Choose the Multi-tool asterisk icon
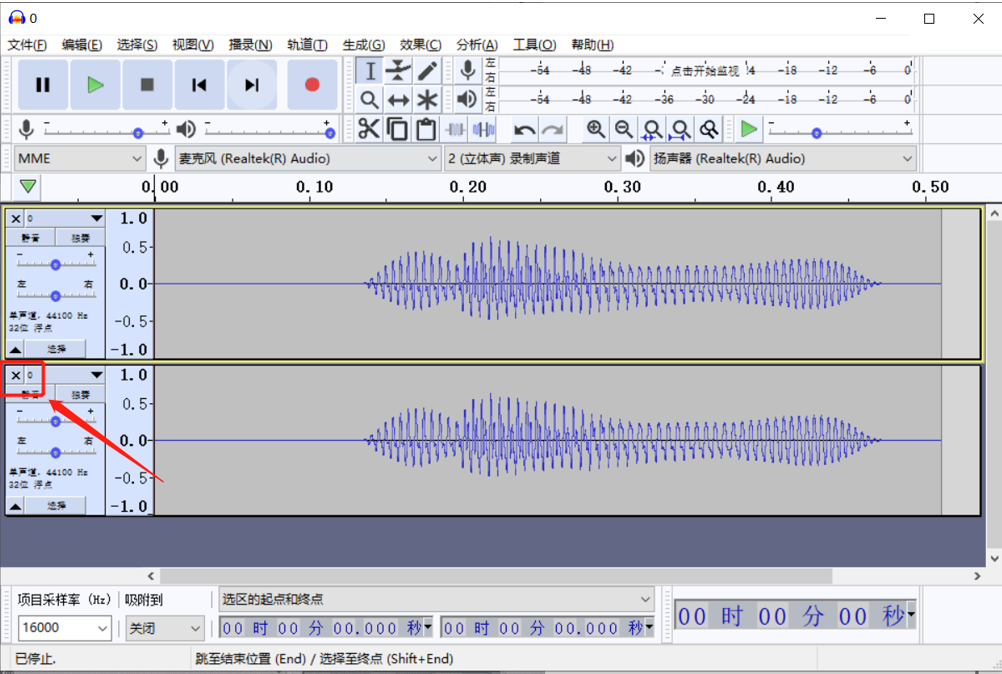The height and width of the screenshot is (674, 1002). tap(427, 100)
